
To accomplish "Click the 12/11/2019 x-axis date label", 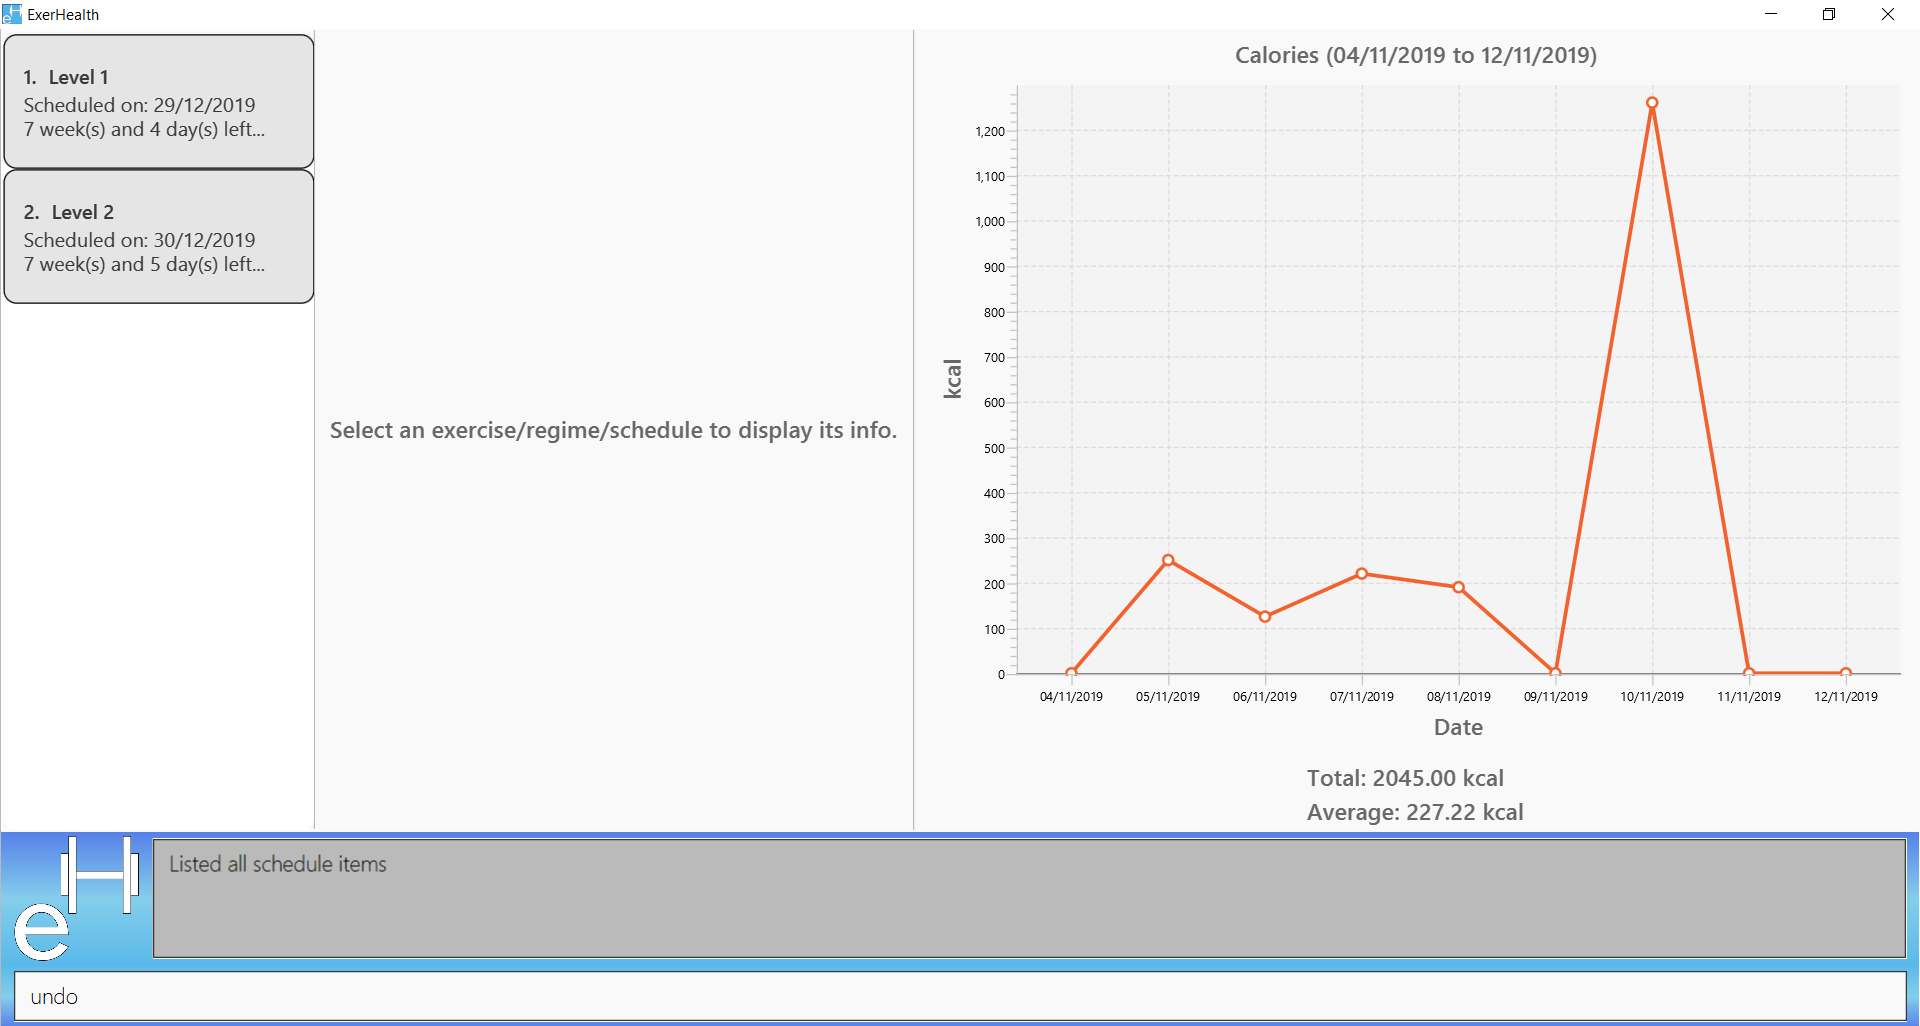I will click(1846, 696).
